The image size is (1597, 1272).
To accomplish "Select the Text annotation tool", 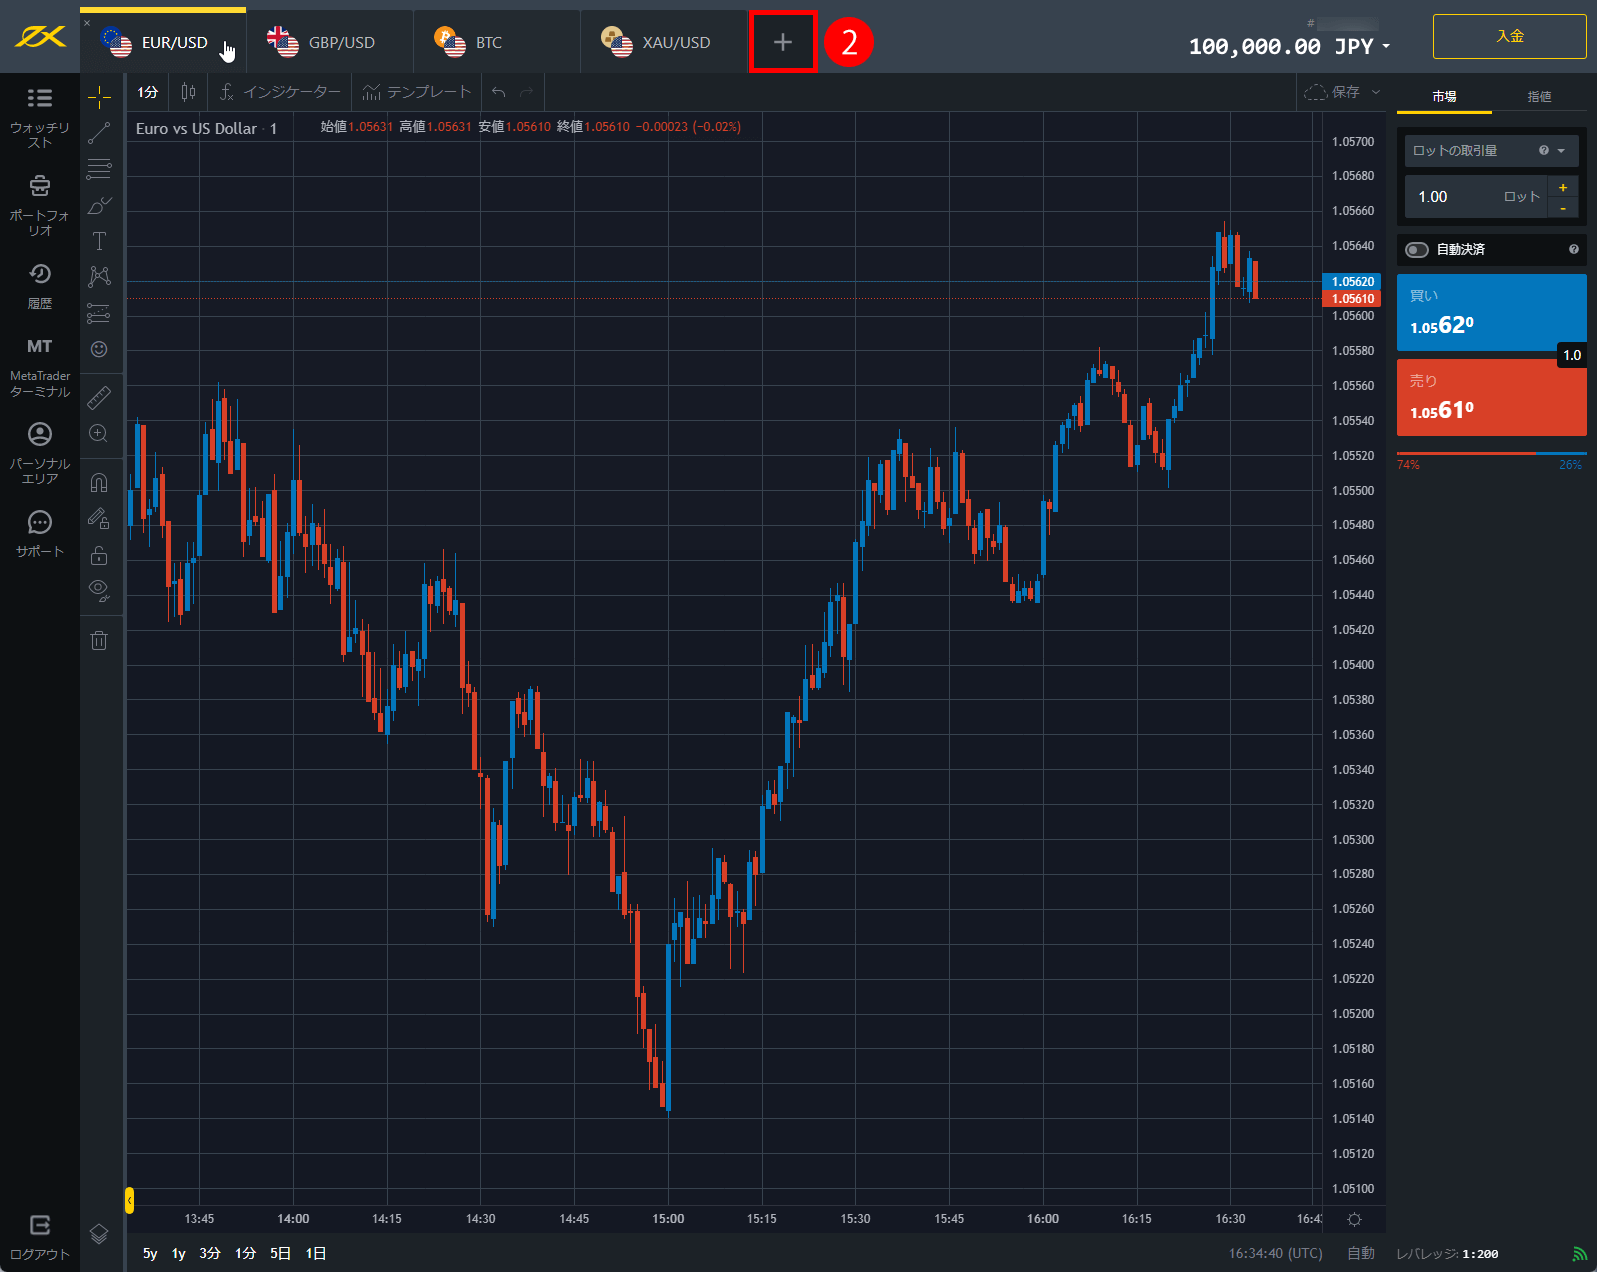I will tap(99, 241).
